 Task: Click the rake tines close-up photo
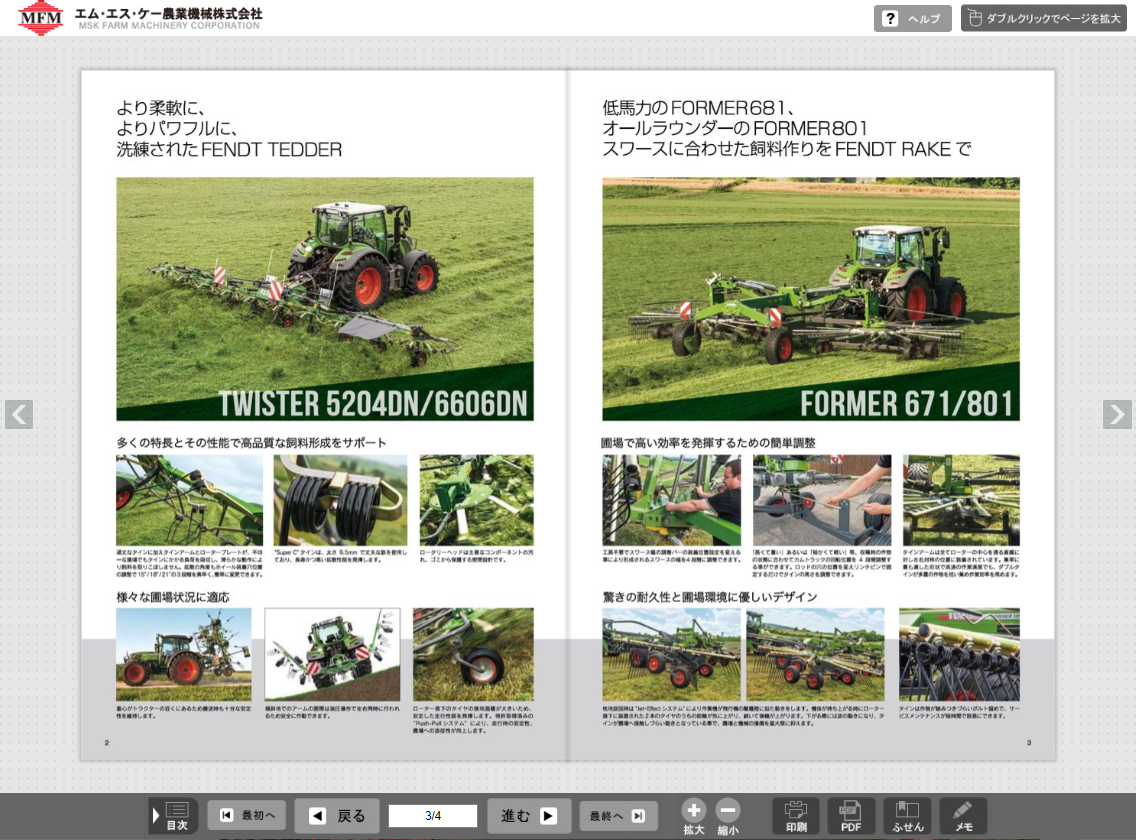[961, 500]
